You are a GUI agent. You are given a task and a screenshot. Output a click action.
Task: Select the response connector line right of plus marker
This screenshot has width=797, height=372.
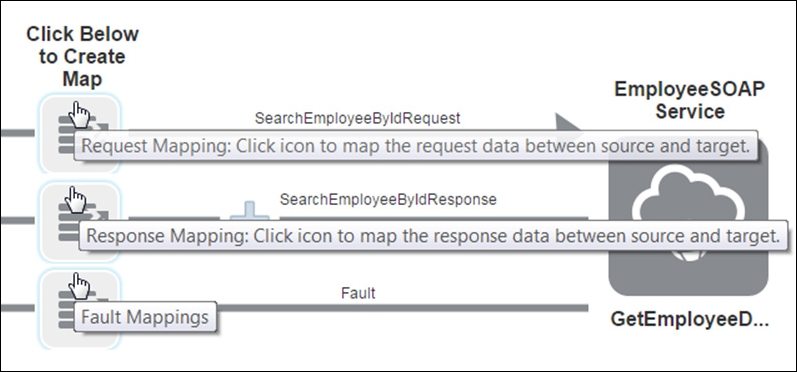pyautogui.click(x=434, y=219)
